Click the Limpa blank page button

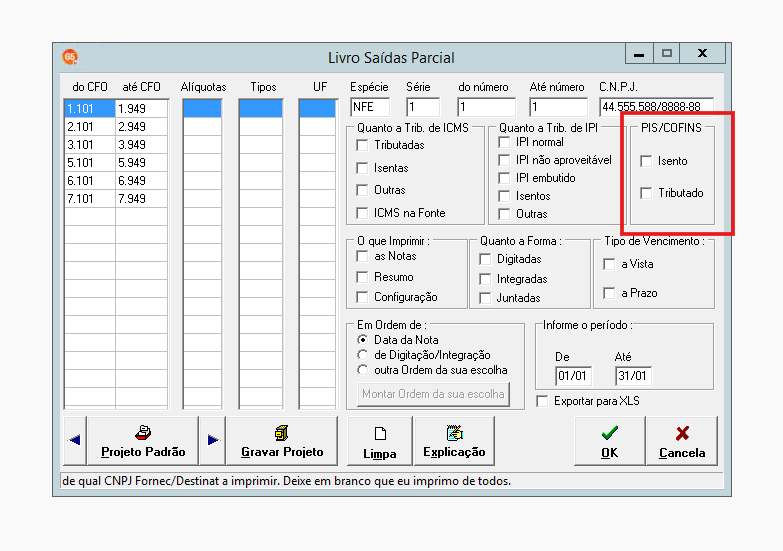pyautogui.click(x=380, y=440)
